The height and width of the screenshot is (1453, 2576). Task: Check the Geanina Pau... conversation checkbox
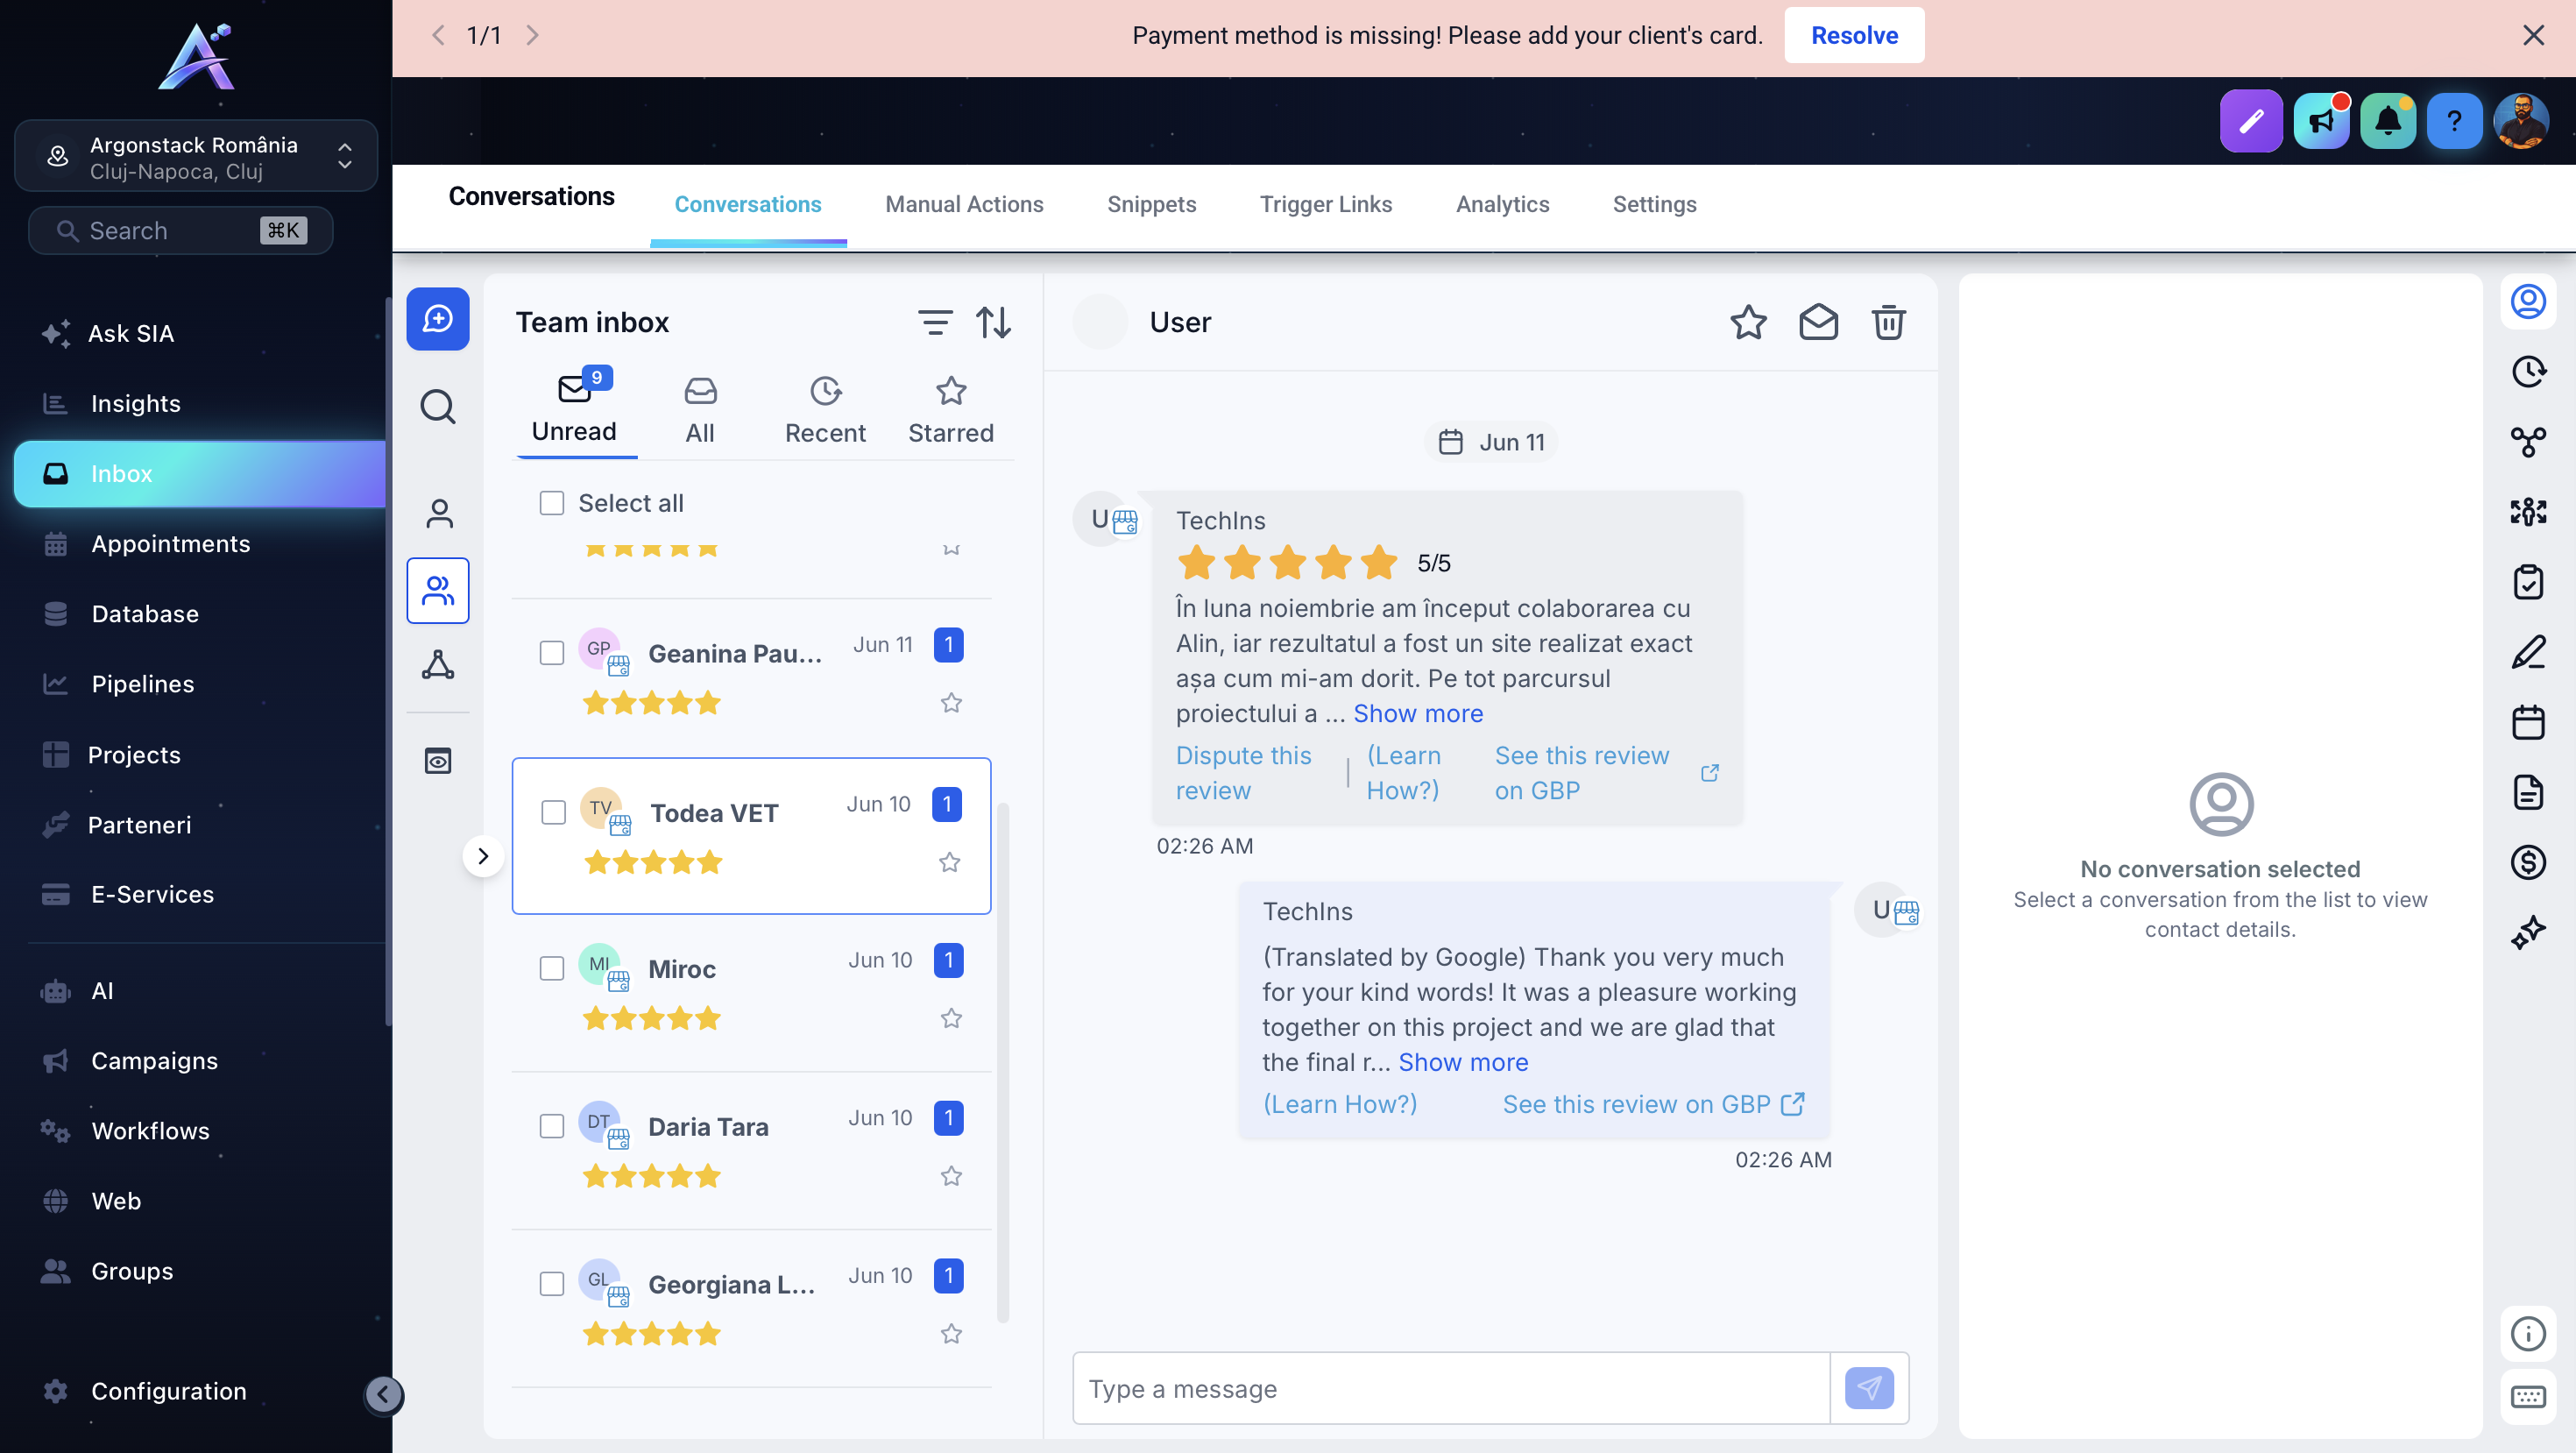552,653
